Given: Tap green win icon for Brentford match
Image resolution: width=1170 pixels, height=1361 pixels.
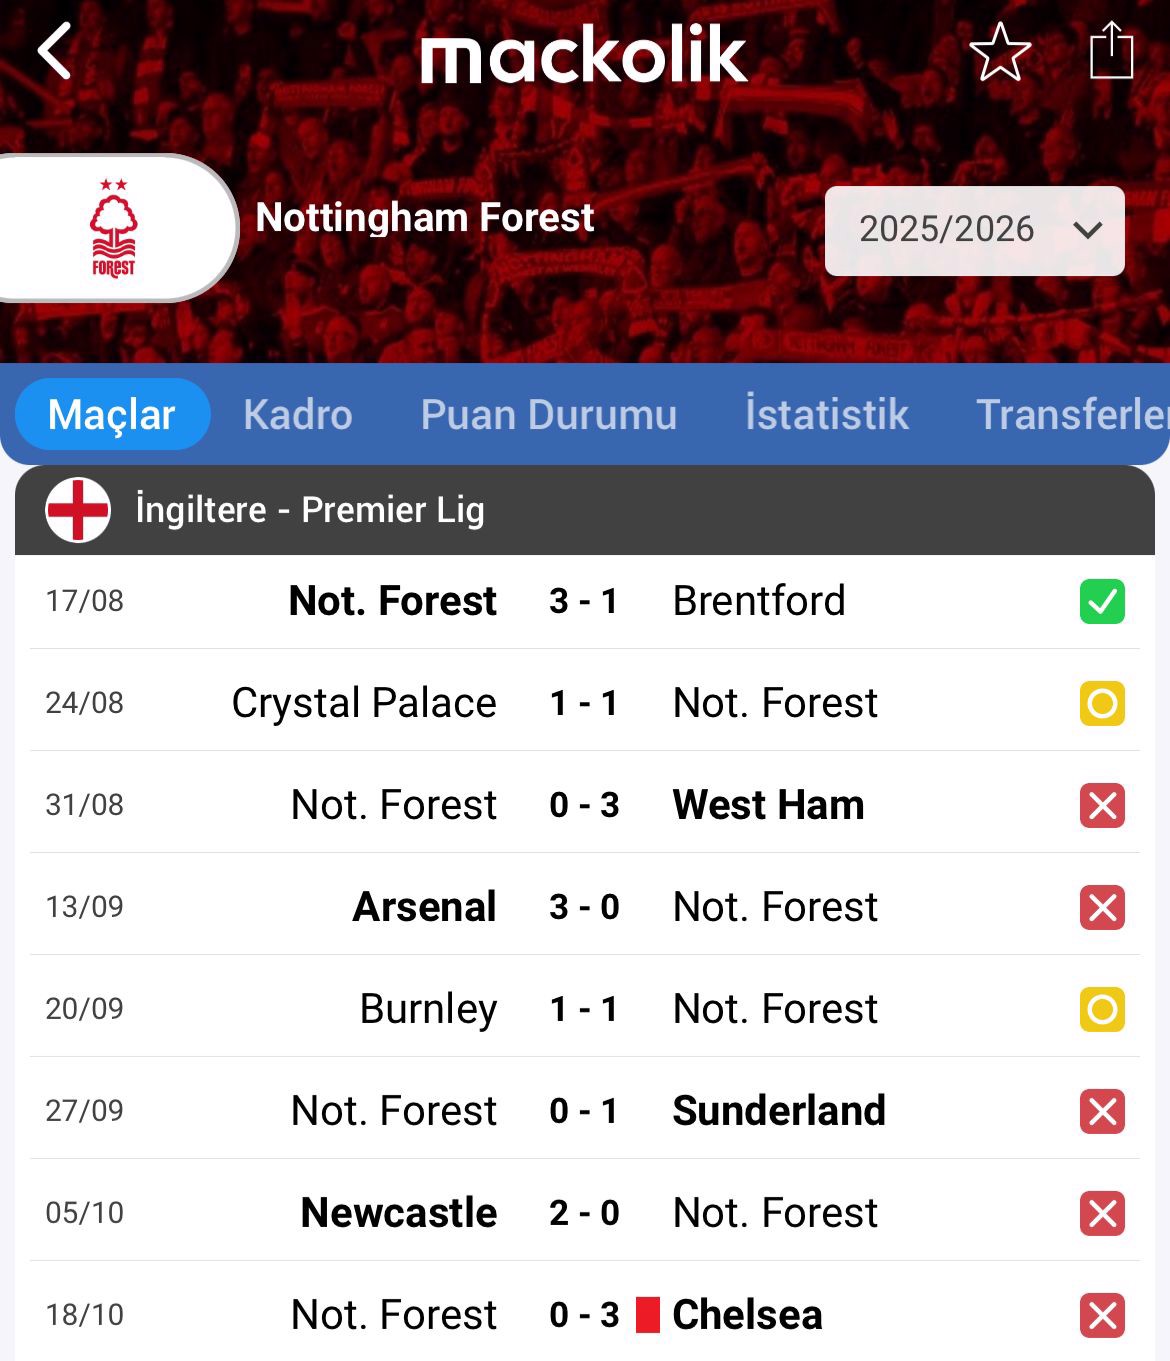Looking at the screenshot, I should 1102,602.
